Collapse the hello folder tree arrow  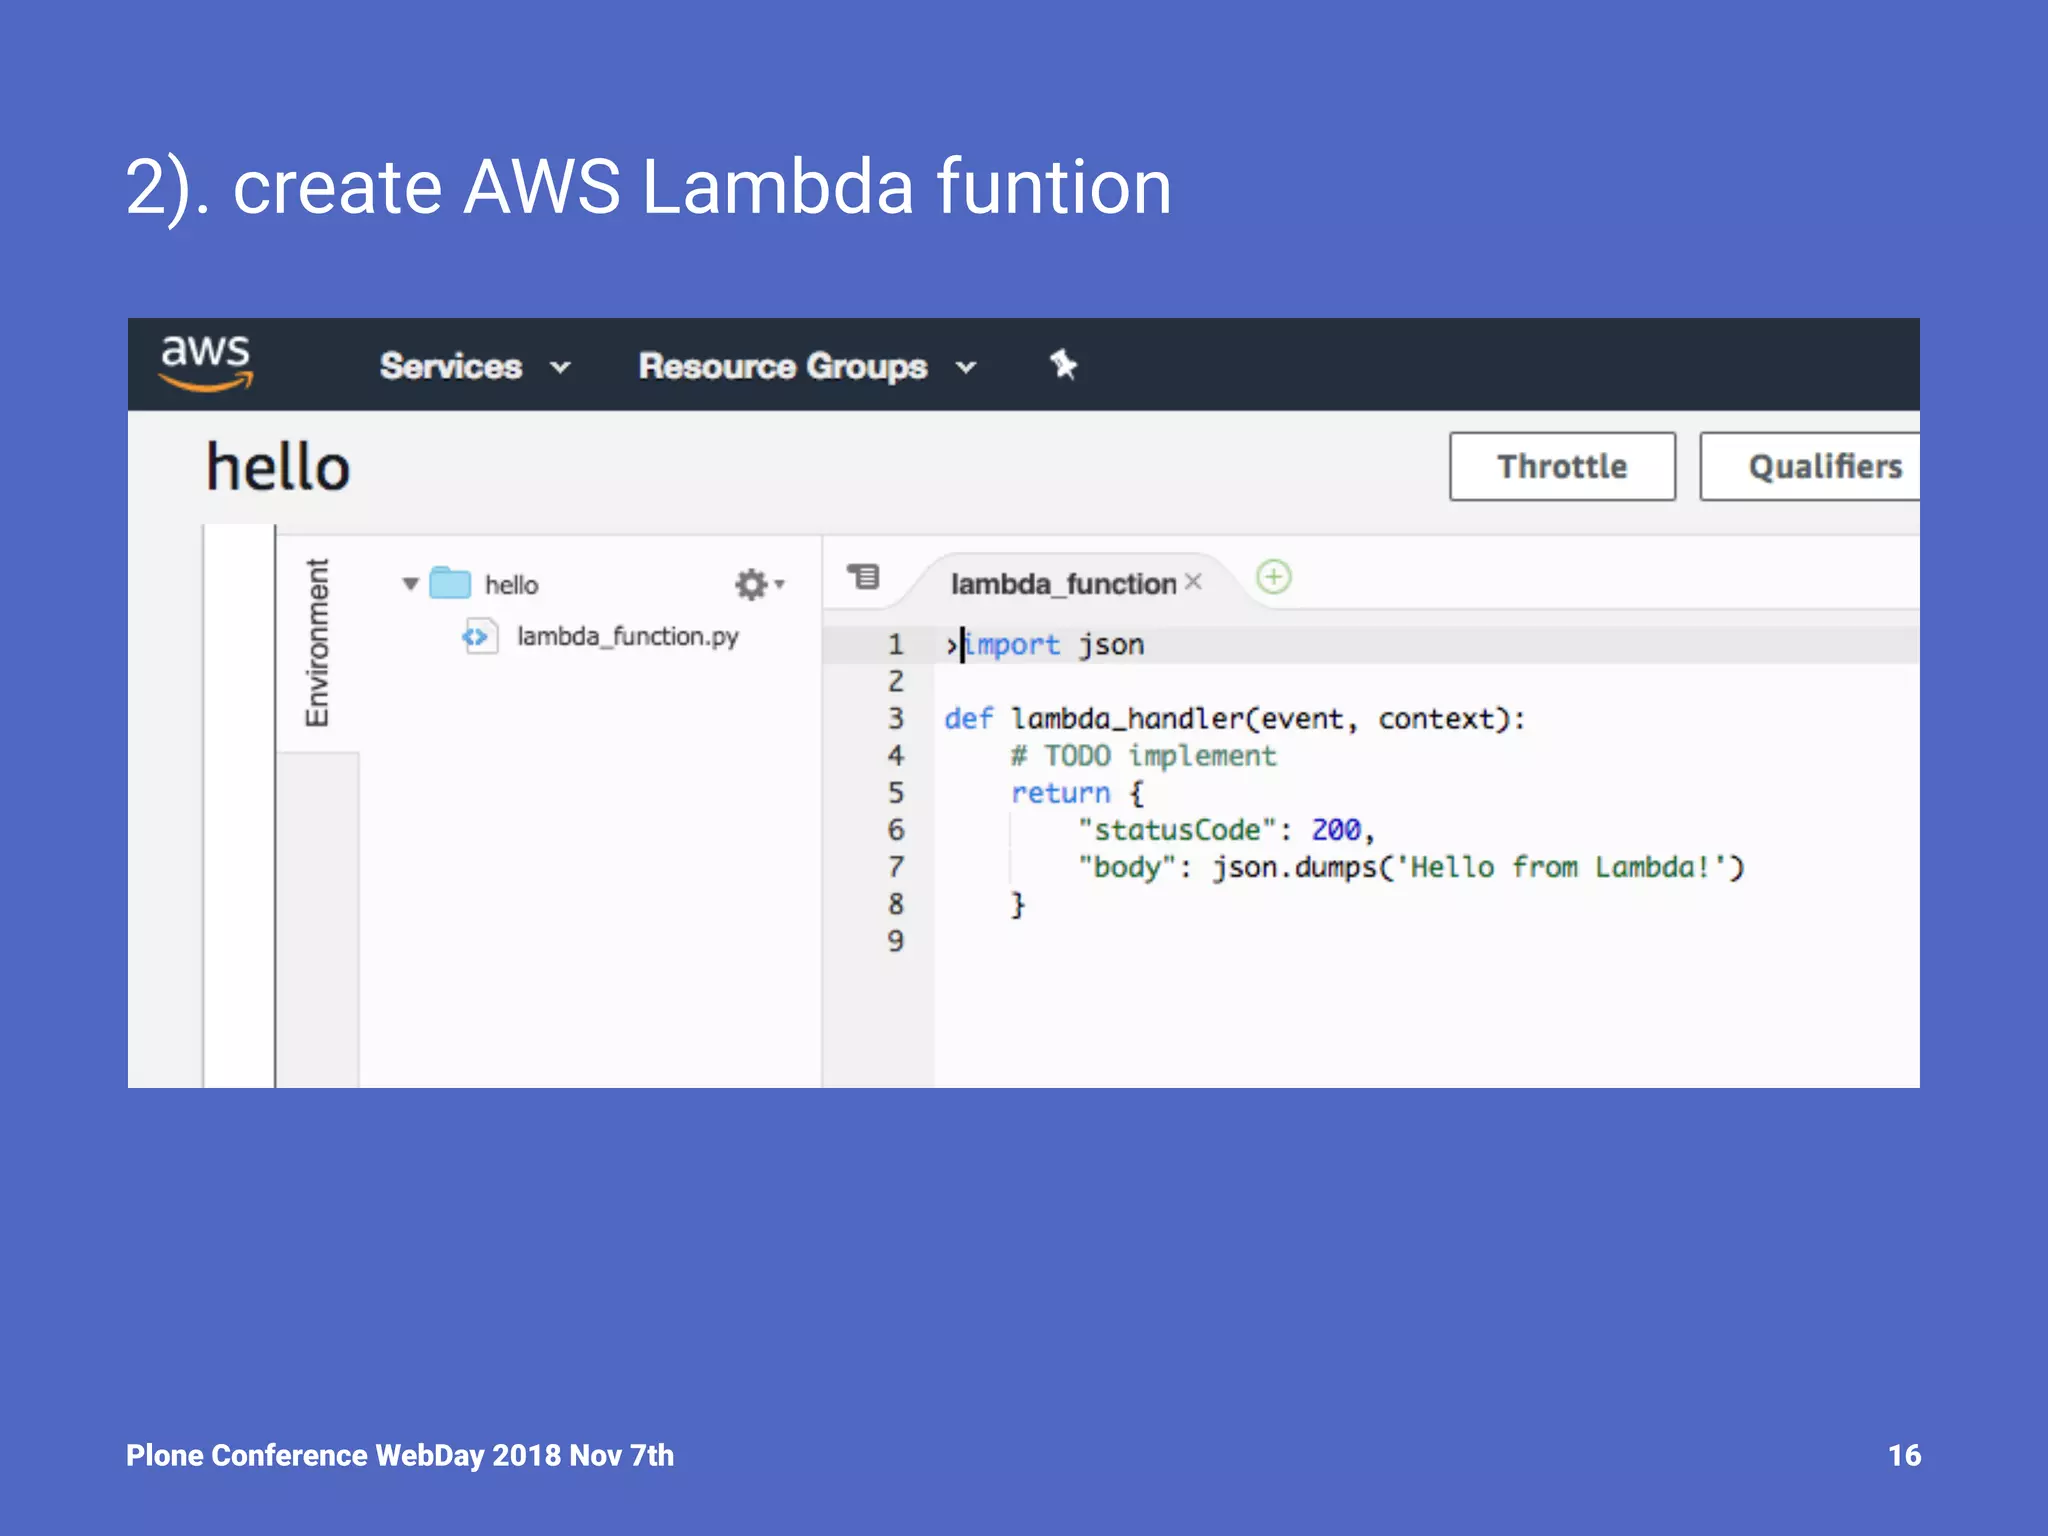(x=410, y=584)
